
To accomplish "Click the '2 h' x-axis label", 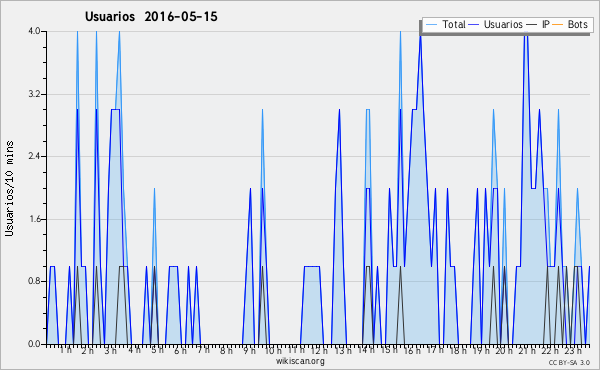I will tap(87, 351).
